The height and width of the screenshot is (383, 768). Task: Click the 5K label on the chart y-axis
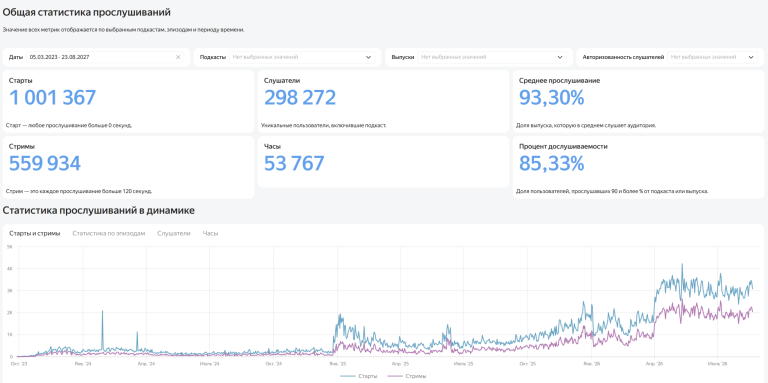click(9, 247)
